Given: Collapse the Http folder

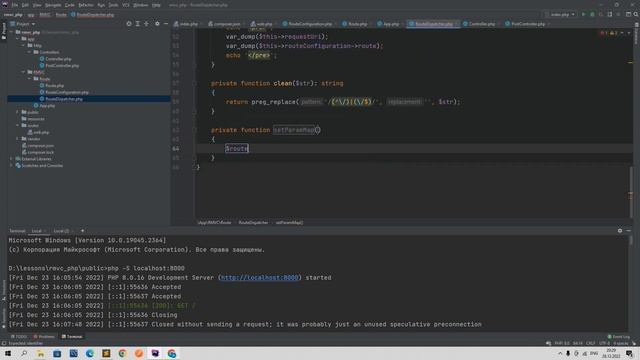Looking at the screenshot, I should [x=24, y=45].
